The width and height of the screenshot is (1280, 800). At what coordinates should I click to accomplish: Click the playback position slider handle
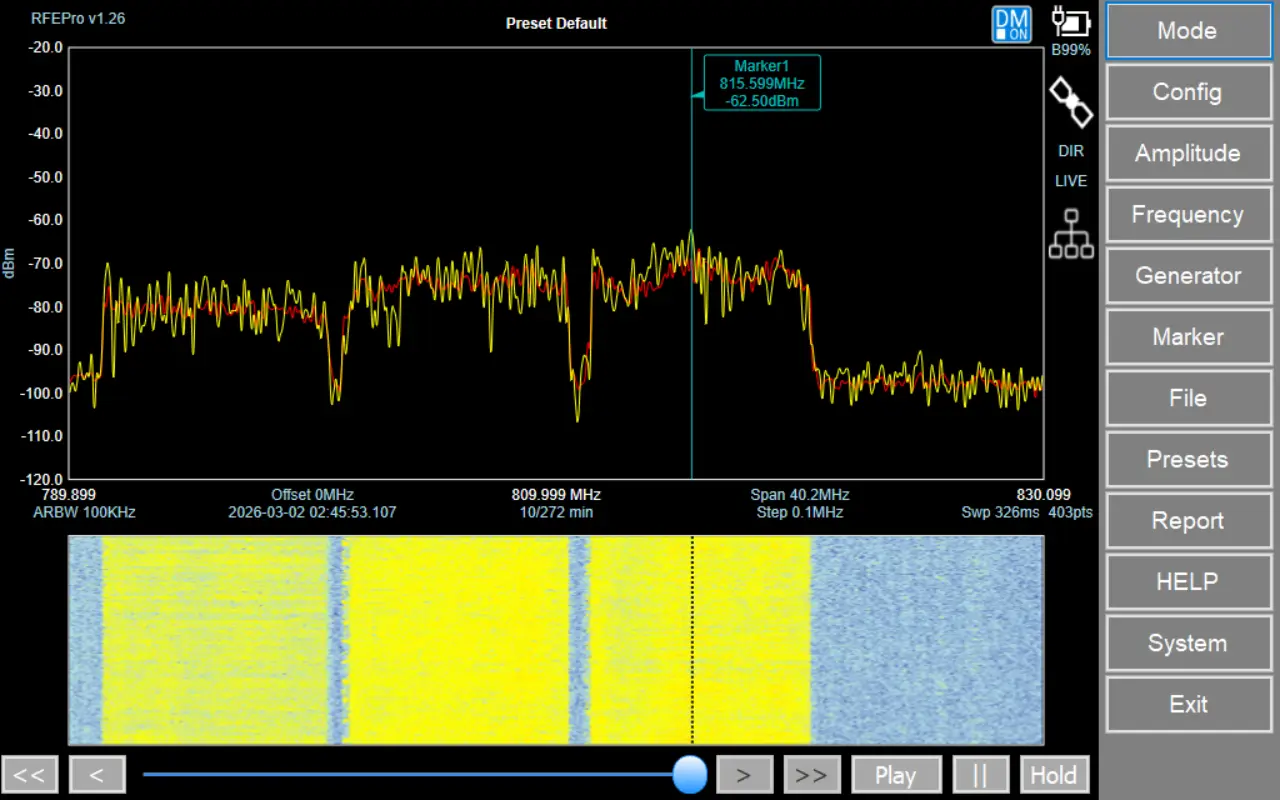tap(689, 774)
